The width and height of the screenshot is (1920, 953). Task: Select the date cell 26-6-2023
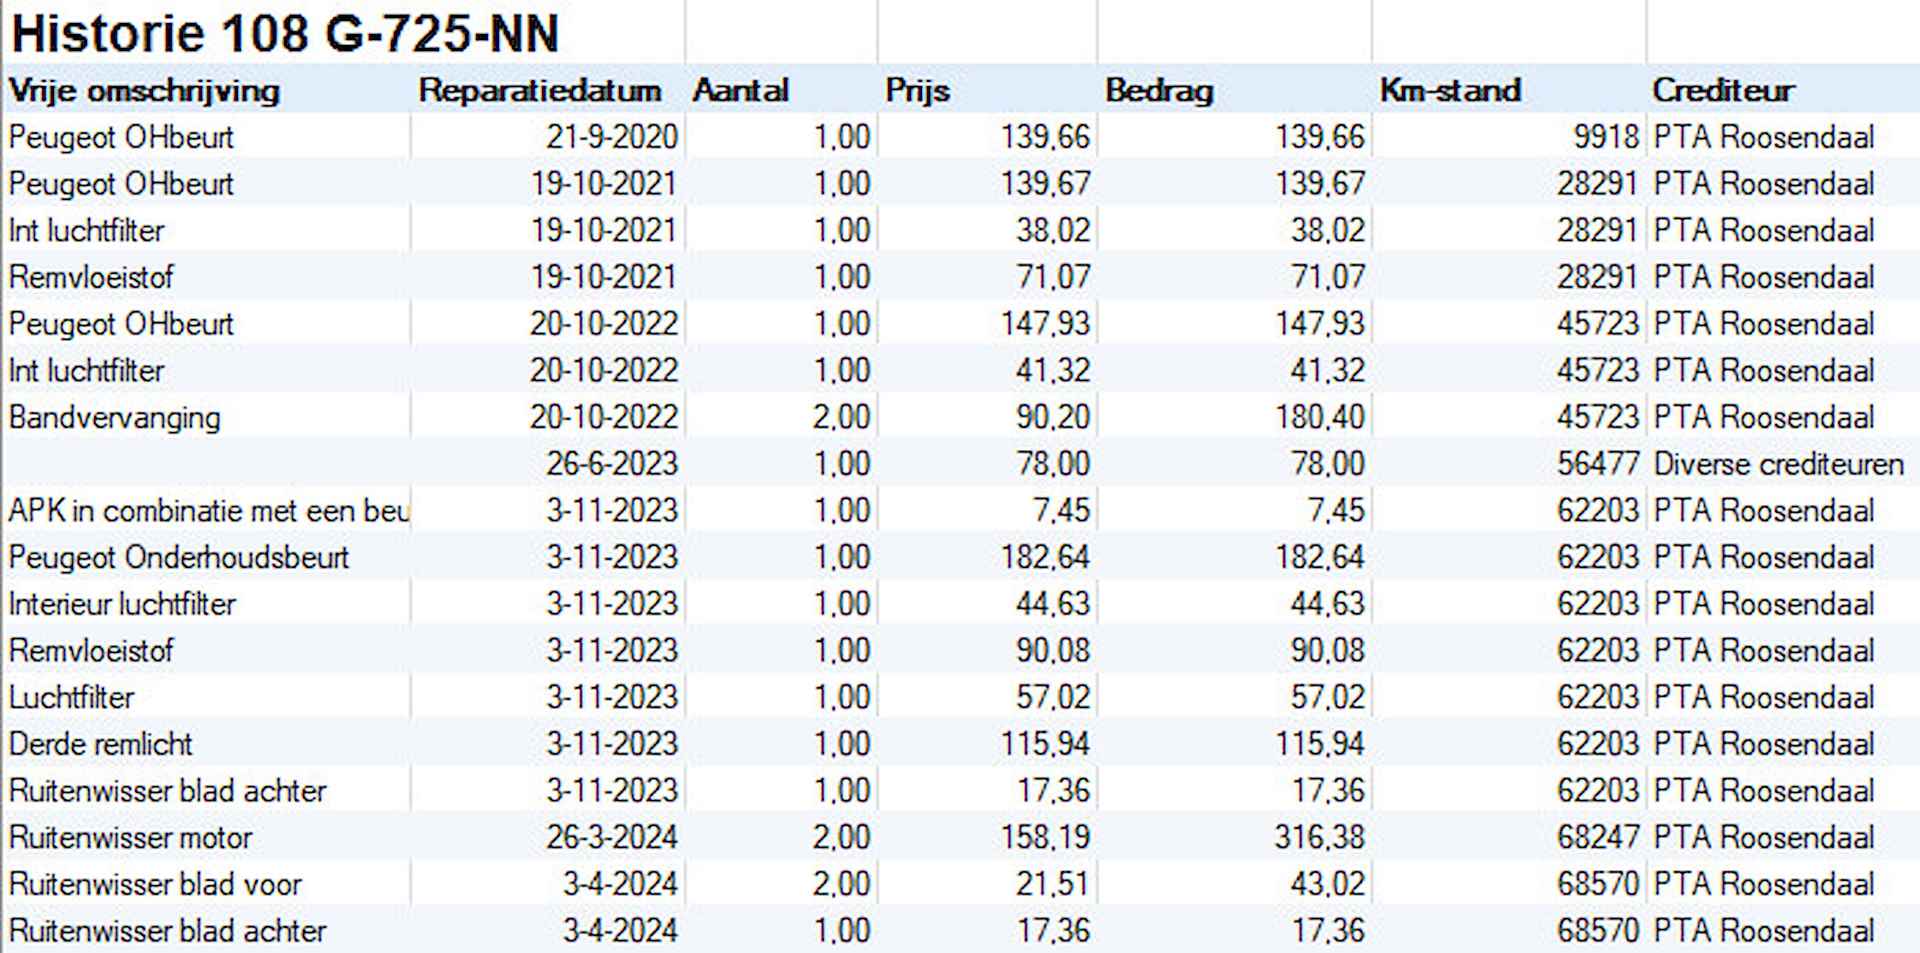(612, 464)
